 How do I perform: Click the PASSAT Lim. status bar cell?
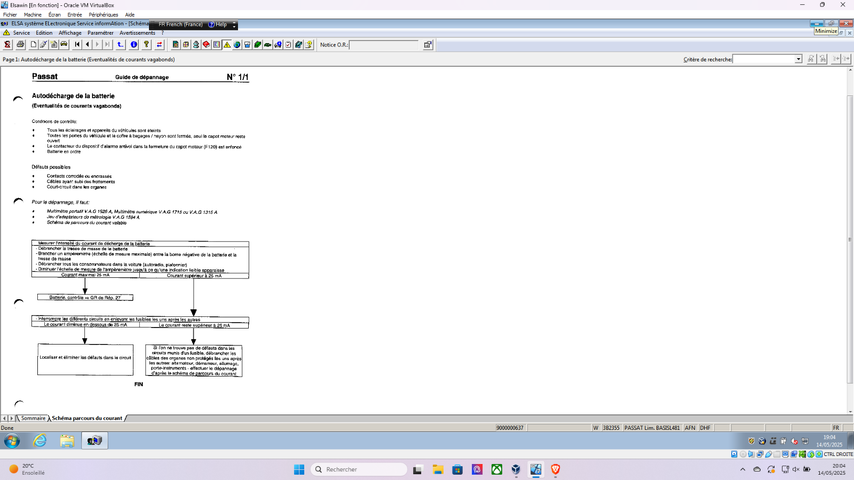(x=652, y=428)
